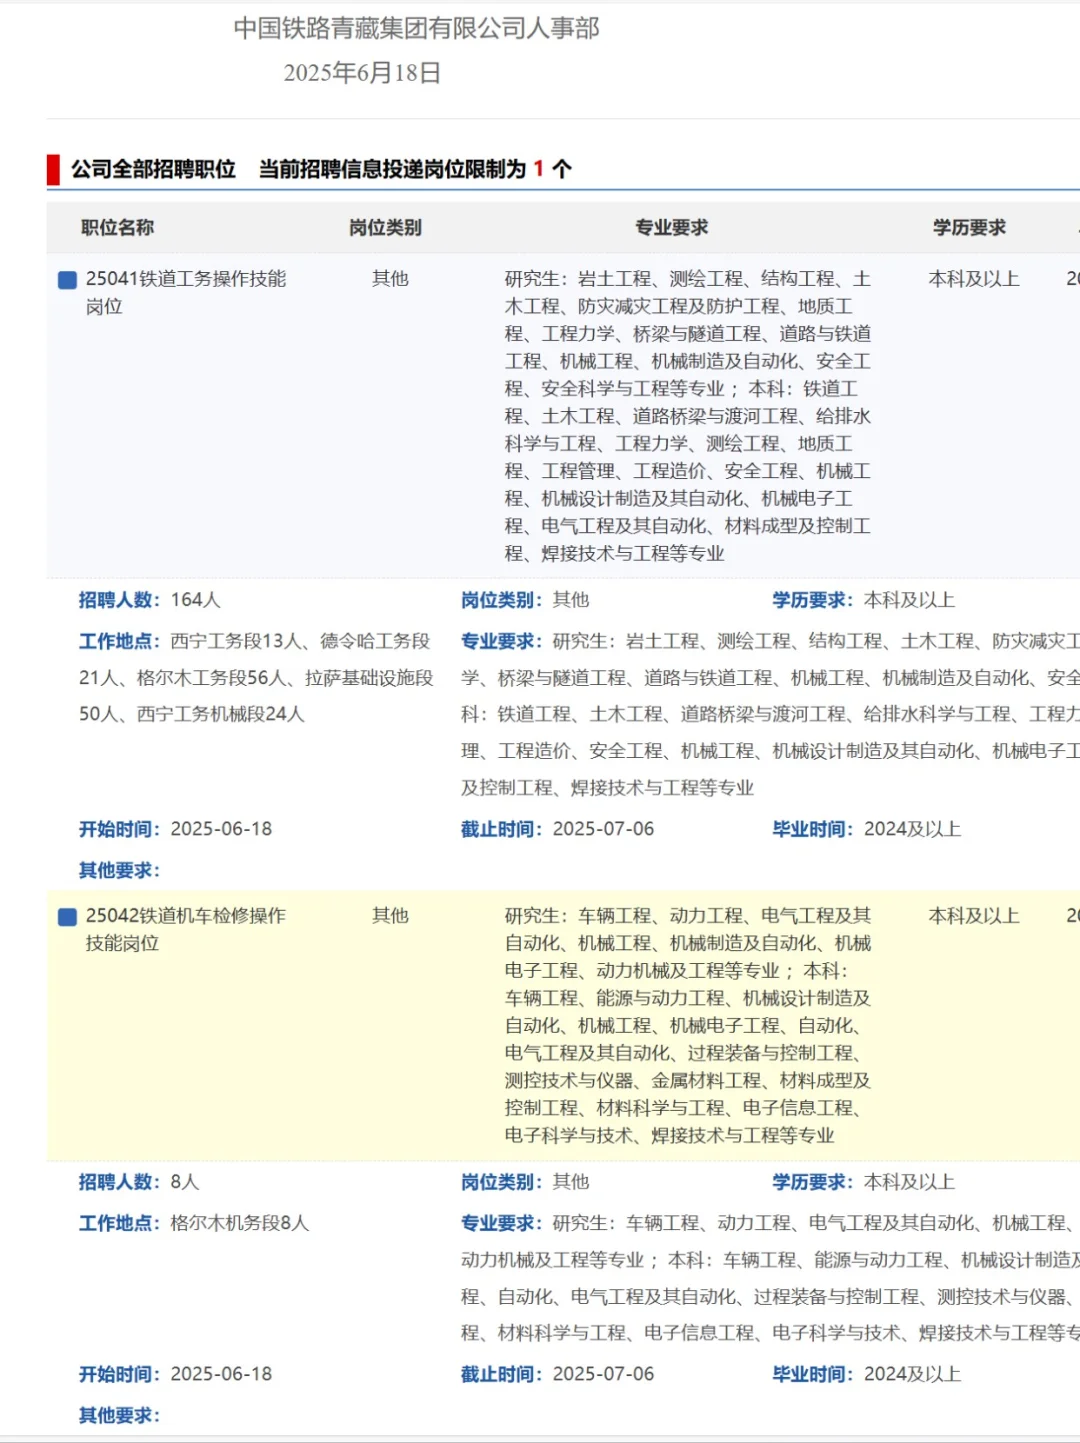Open the 25042铁道机车检修操作技能岗位 position title

pyautogui.click(x=186, y=929)
